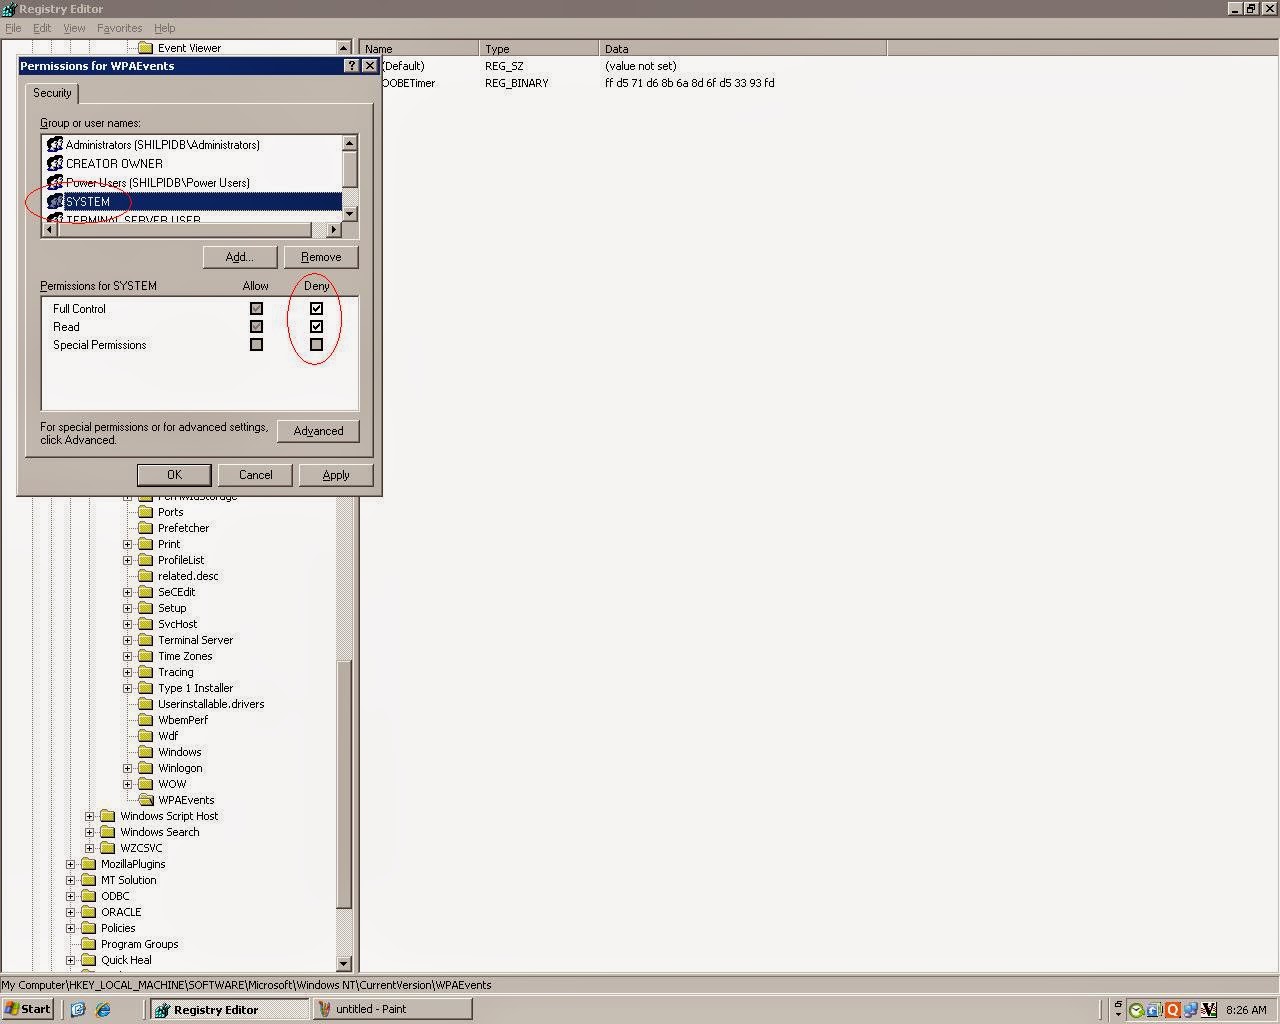This screenshot has width=1280, height=1024.
Task: Click the SeCEdit folder icon
Action: point(145,592)
